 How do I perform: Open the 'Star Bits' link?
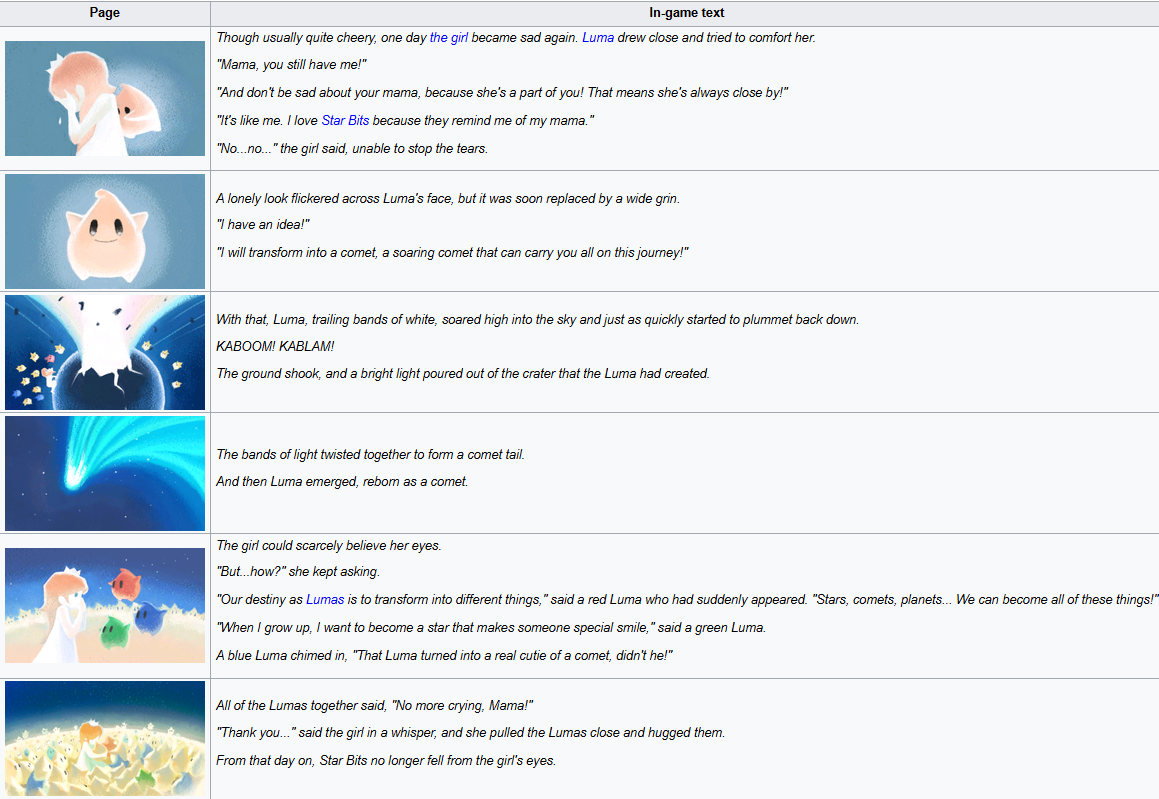[x=345, y=120]
